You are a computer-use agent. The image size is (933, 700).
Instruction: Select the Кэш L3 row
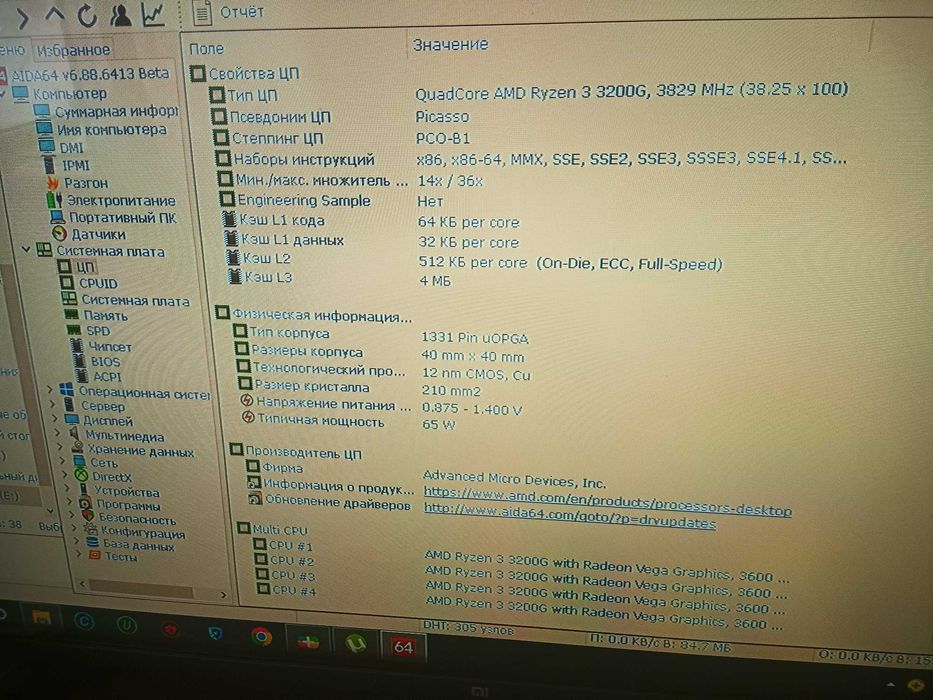pos(339,279)
